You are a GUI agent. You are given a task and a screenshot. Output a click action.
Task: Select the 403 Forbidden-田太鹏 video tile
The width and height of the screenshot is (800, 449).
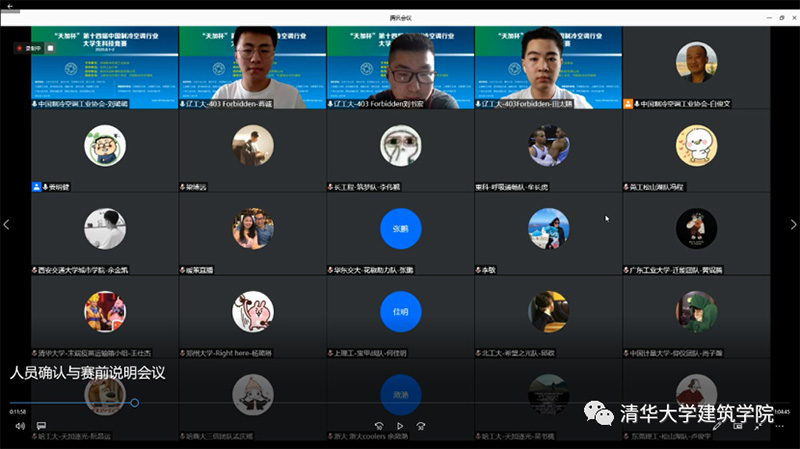click(548, 67)
